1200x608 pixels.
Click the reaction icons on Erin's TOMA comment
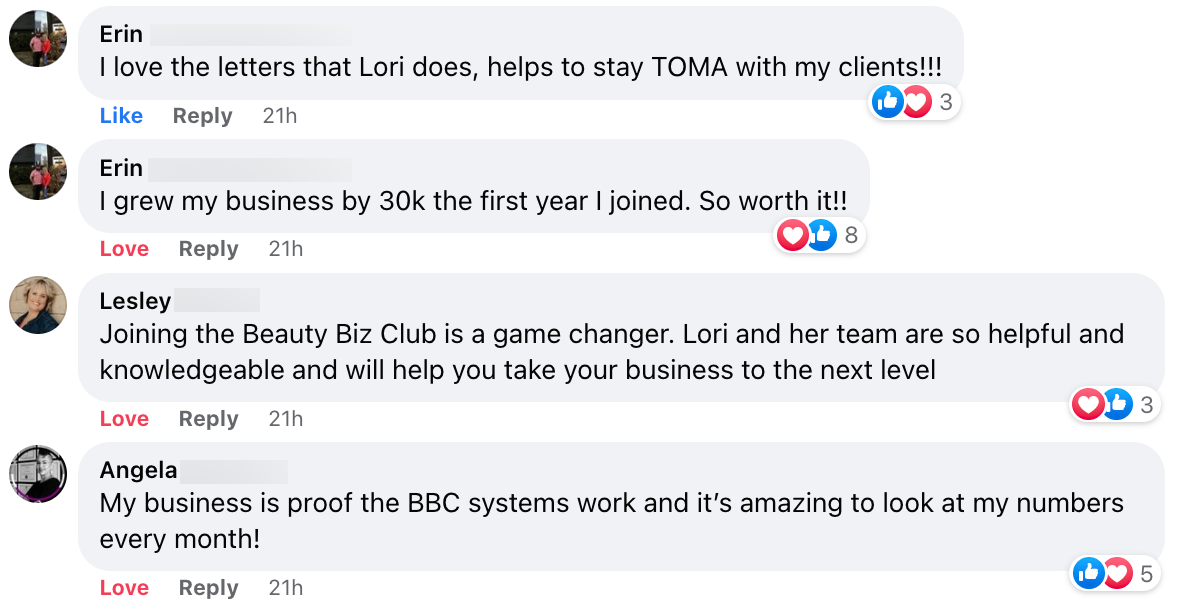click(x=902, y=101)
